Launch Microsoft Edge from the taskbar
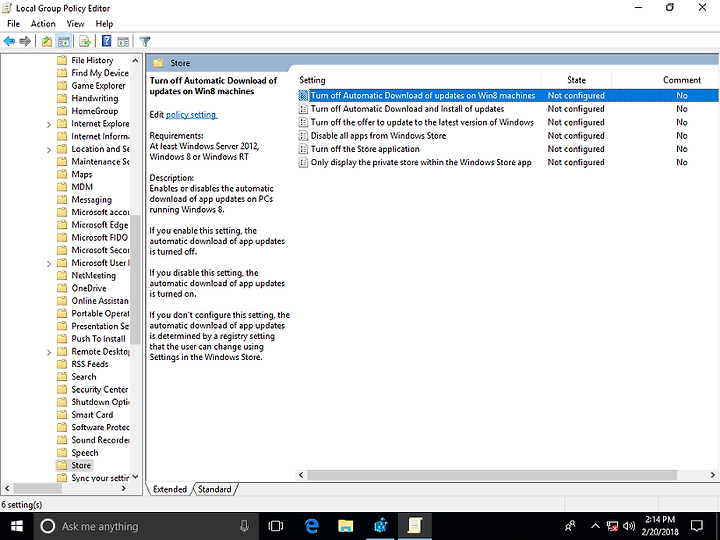 [312, 526]
